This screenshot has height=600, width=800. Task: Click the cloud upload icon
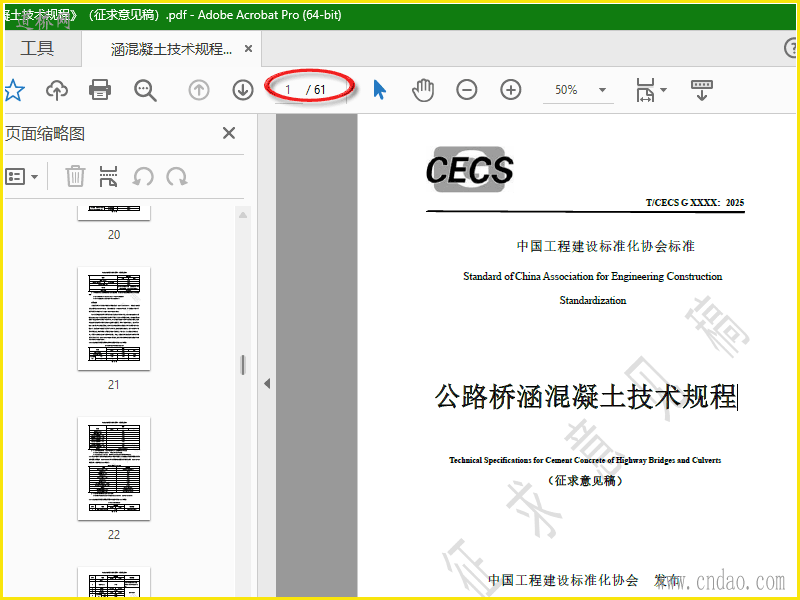57,90
